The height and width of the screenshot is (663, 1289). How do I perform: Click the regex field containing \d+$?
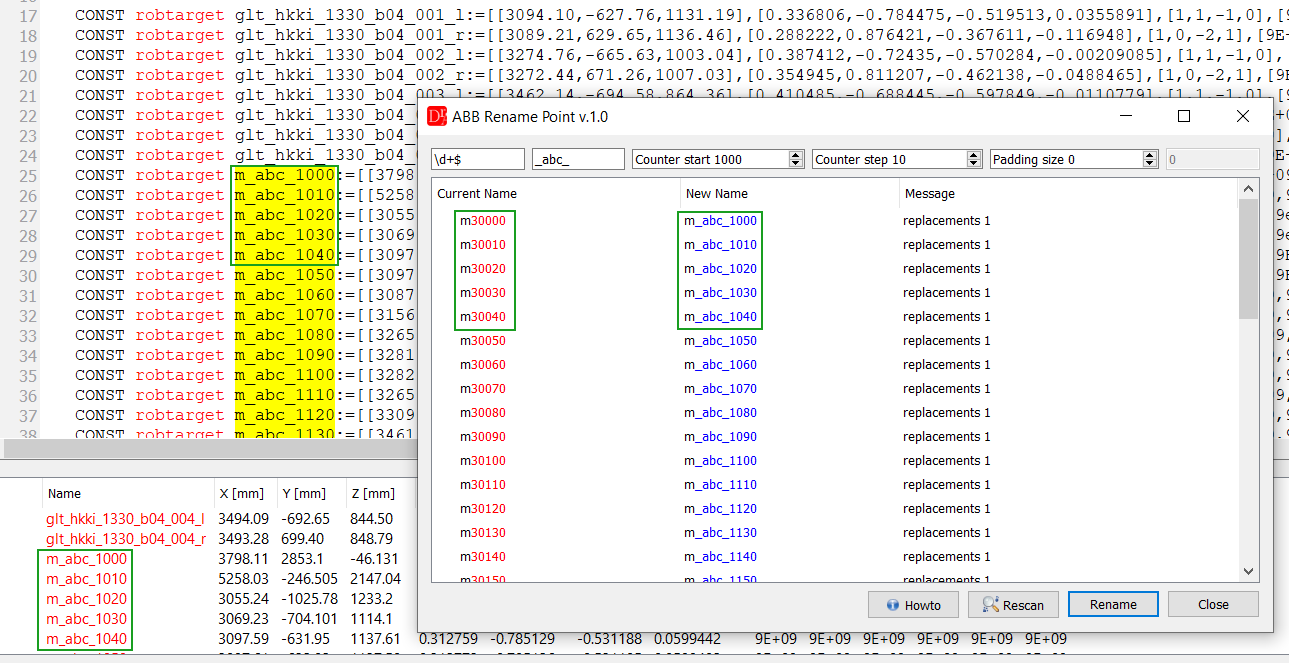(x=478, y=159)
